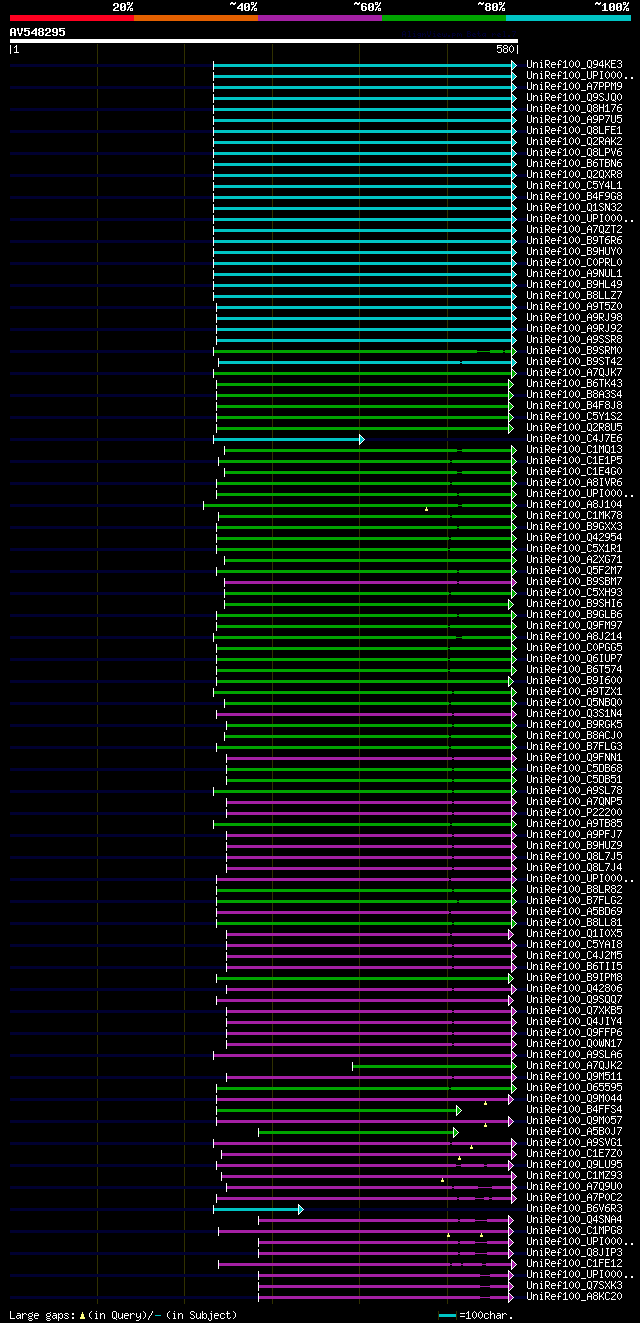The height and width of the screenshot is (1323, 640).
Task: Open hit UniRef100_A5B0J7
Action: coord(574,1132)
